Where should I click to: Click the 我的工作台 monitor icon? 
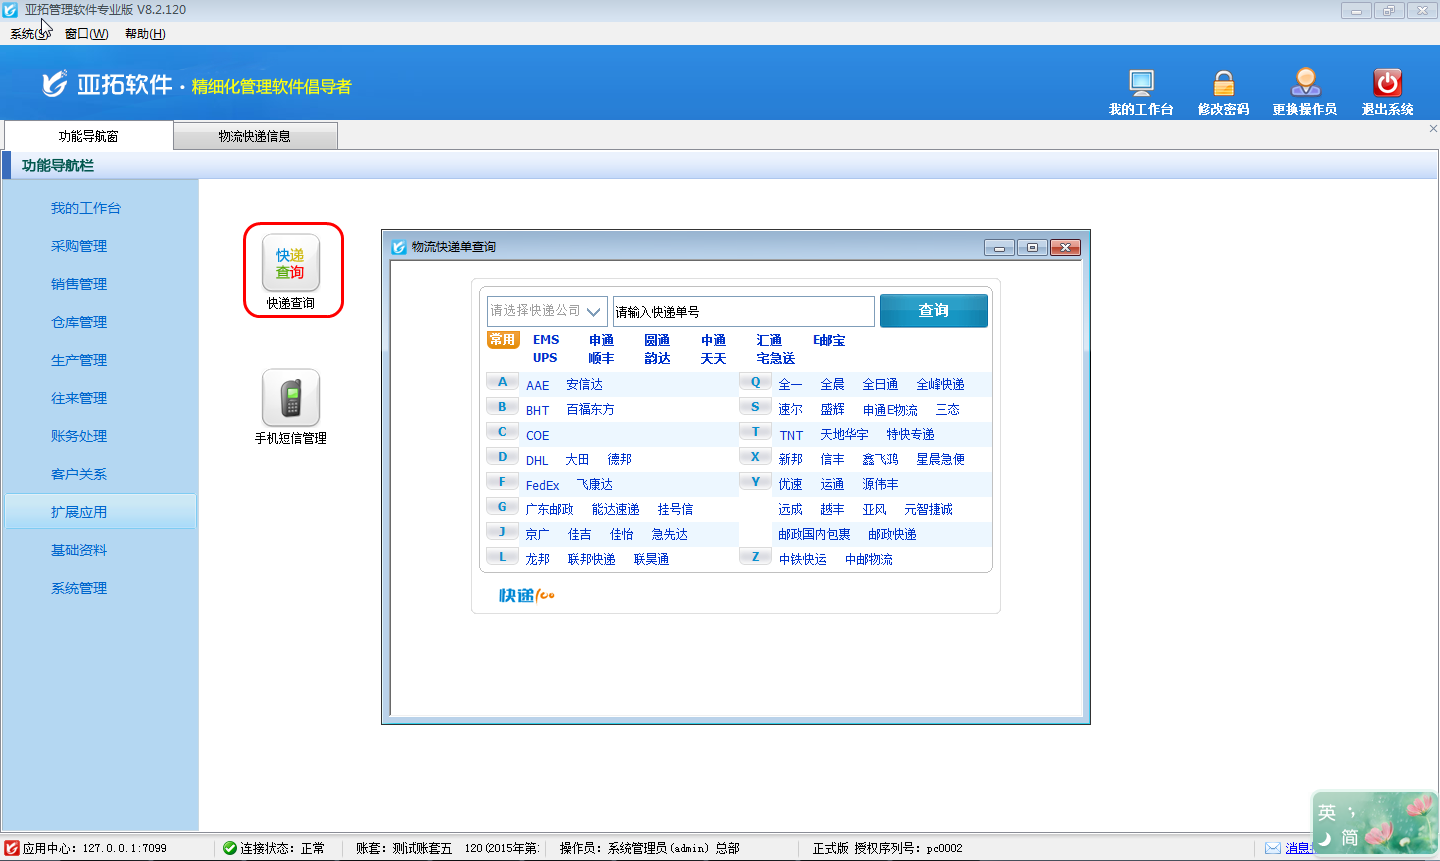(x=1141, y=83)
